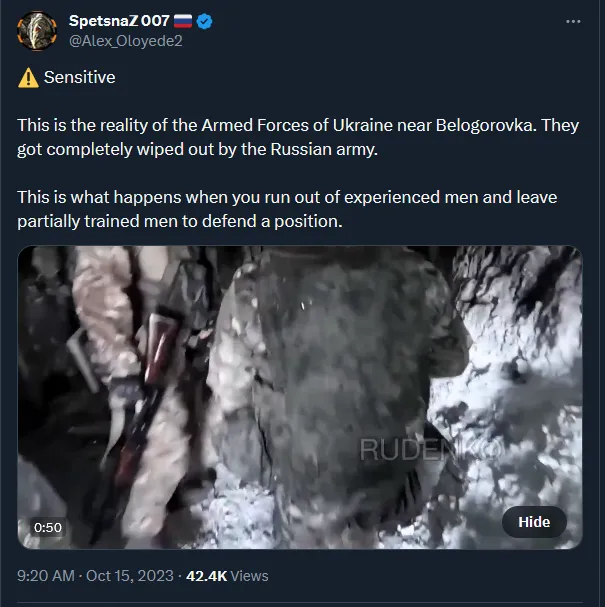
Task: Click the paragraph about partially trained men
Action: pyautogui.click(x=287, y=209)
